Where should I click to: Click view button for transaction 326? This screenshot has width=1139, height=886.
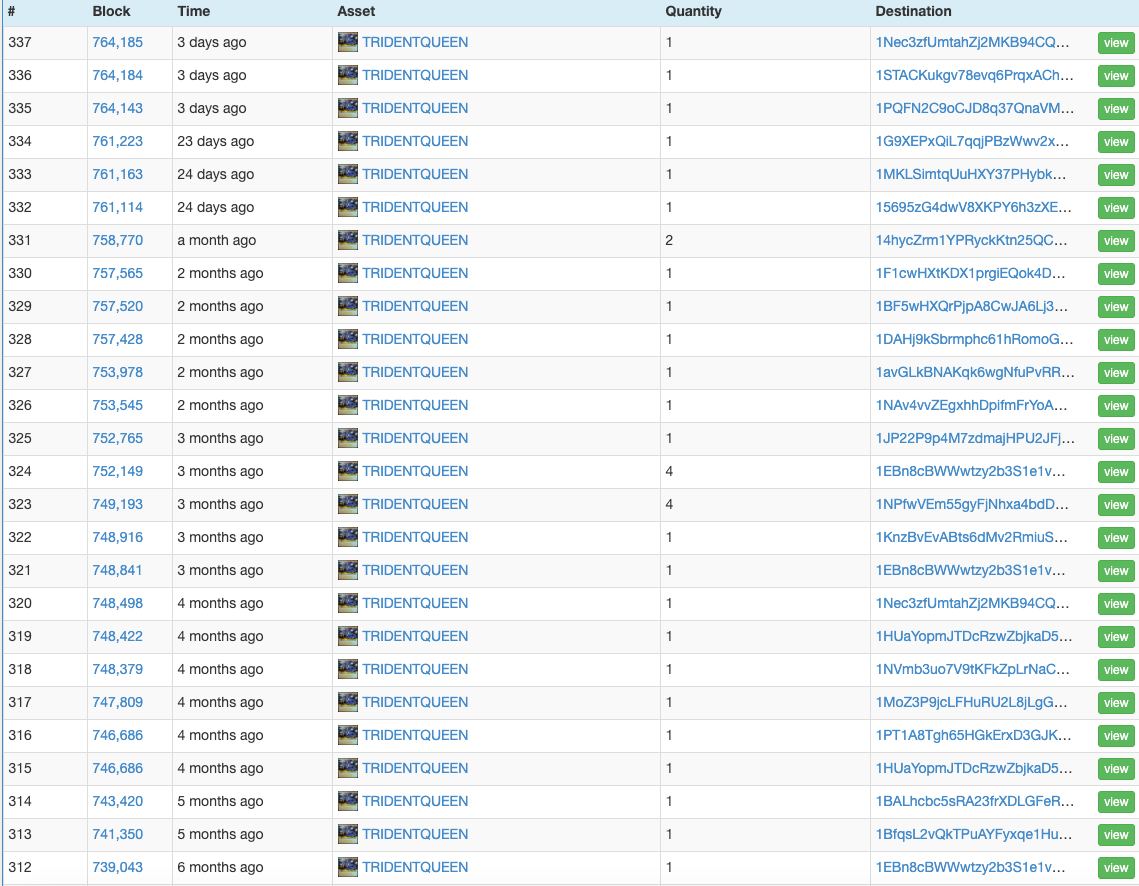click(x=1116, y=405)
